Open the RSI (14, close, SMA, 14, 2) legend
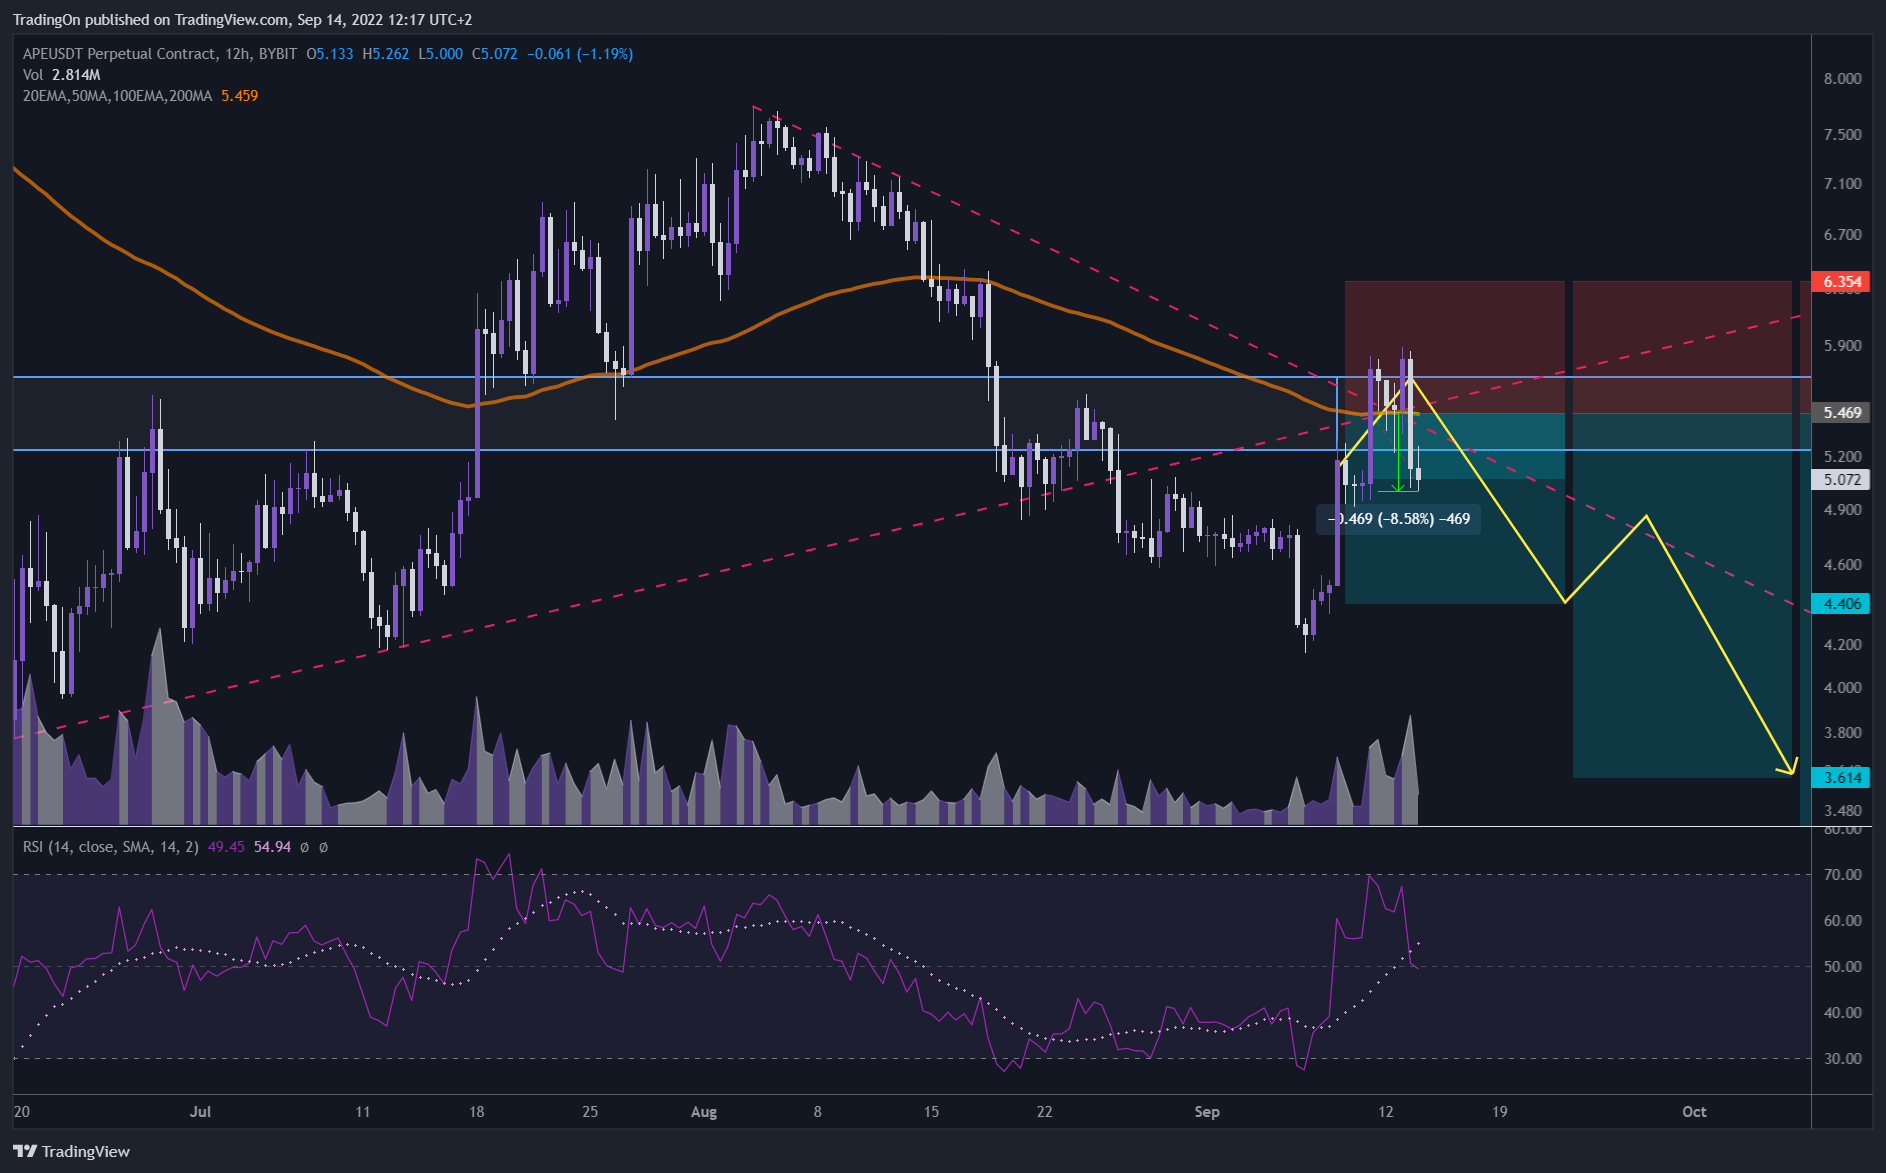Screen dimensions: 1886x1173 111,847
